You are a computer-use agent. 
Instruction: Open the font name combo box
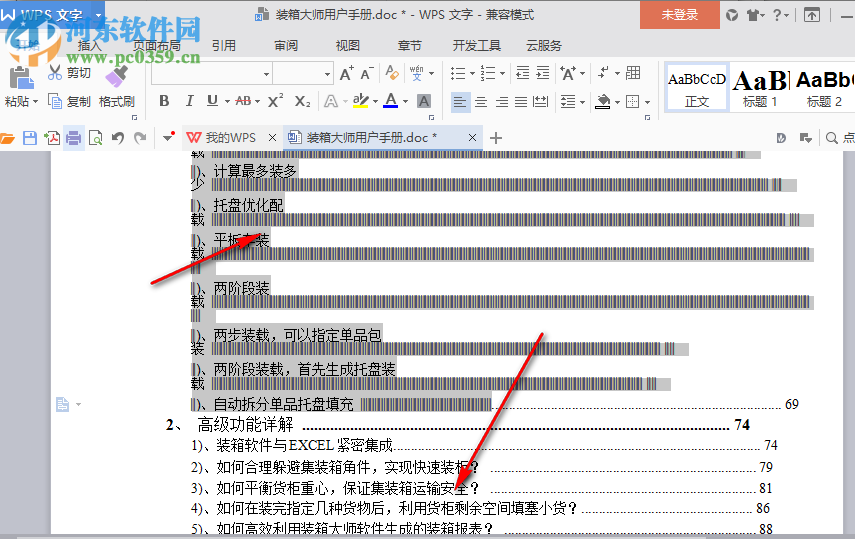pyautogui.click(x=212, y=74)
